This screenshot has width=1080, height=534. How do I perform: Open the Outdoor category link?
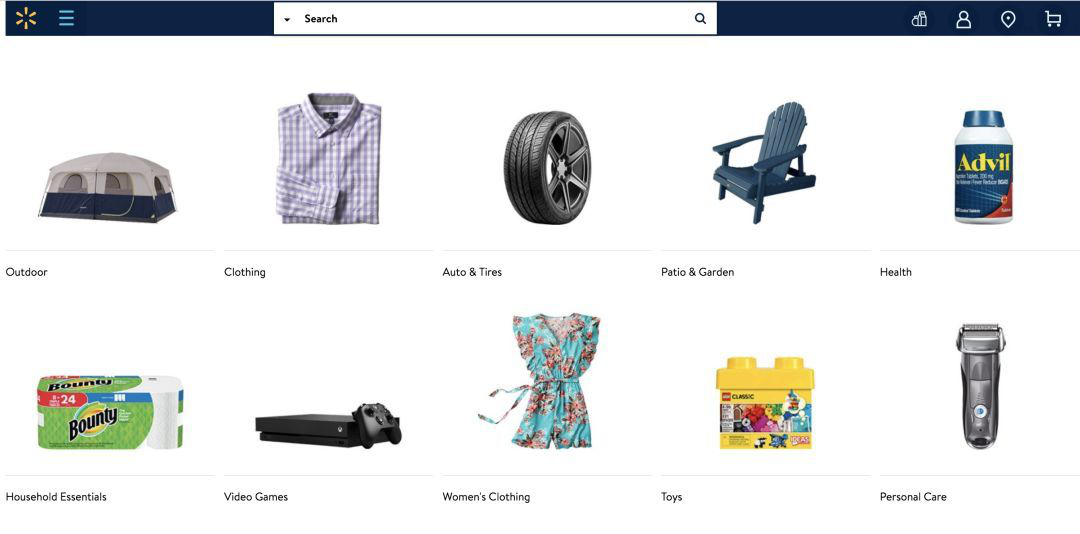(x=26, y=272)
